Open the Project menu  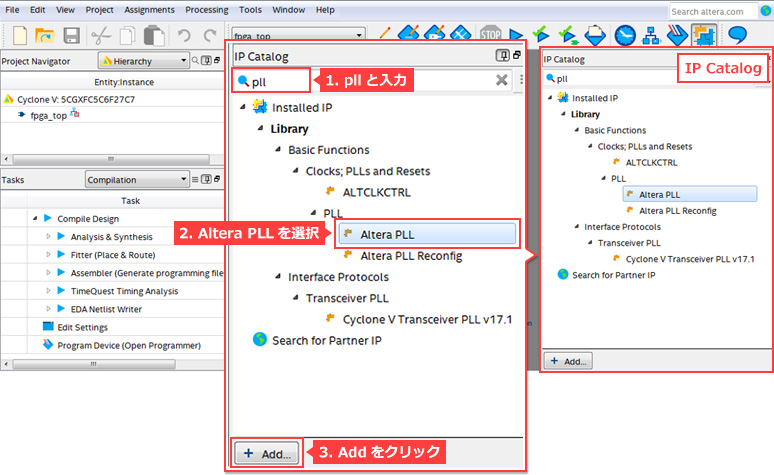[x=99, y=9]
